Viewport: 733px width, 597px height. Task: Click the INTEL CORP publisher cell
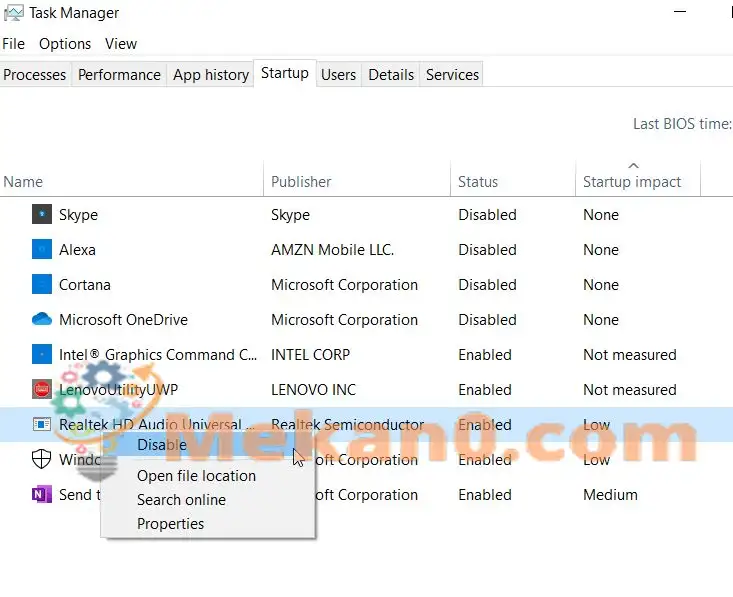[x=310, y=354]
